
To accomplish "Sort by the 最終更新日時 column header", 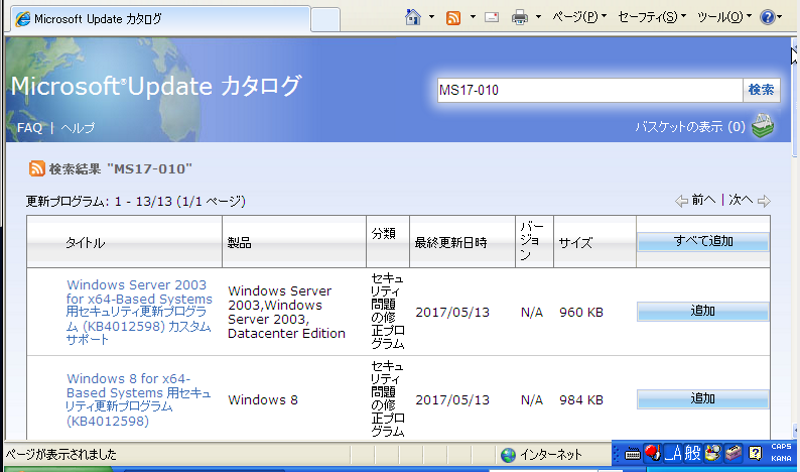I will tap(451, 243).
